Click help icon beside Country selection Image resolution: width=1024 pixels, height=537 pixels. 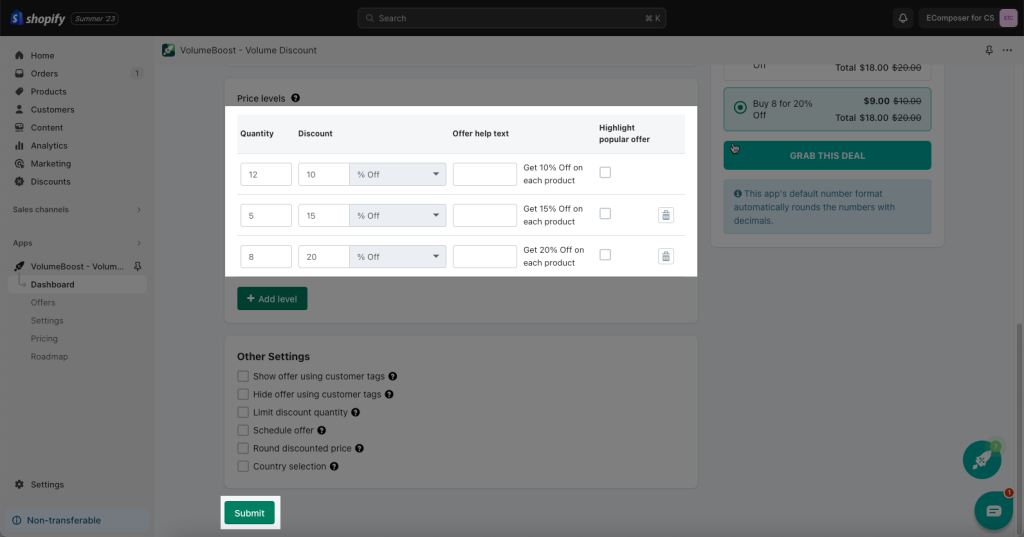click(334, 466)
